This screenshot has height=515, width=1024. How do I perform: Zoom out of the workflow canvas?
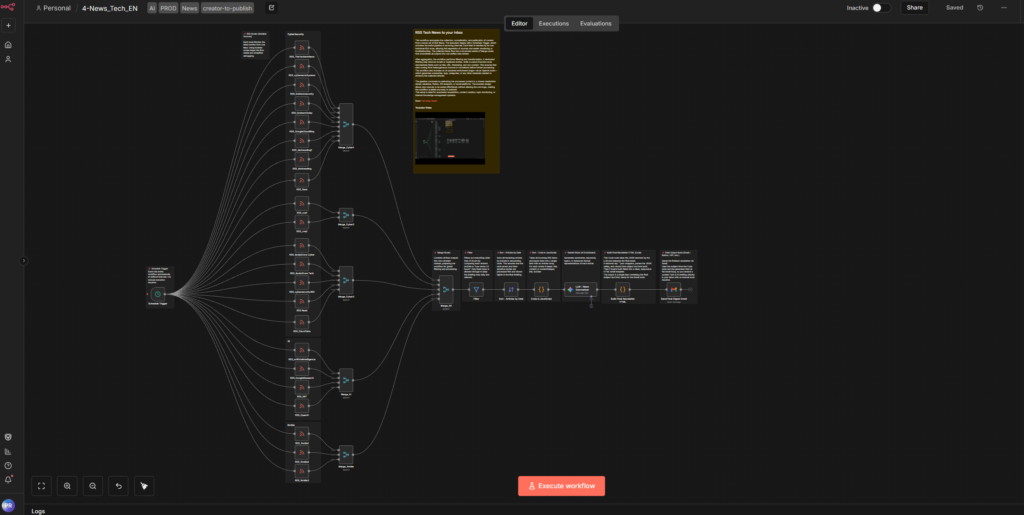click(x=93, y=486)
